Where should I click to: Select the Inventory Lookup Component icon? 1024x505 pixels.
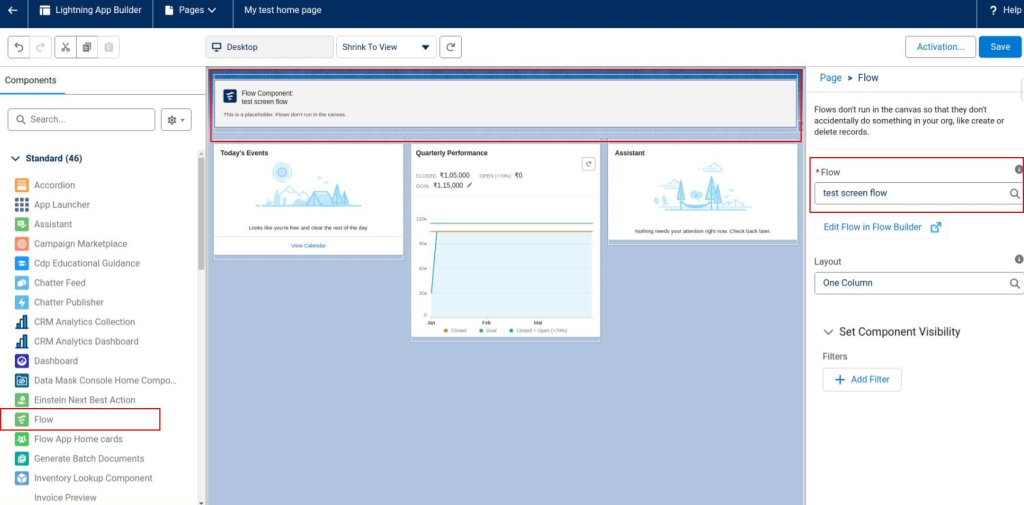22,478
